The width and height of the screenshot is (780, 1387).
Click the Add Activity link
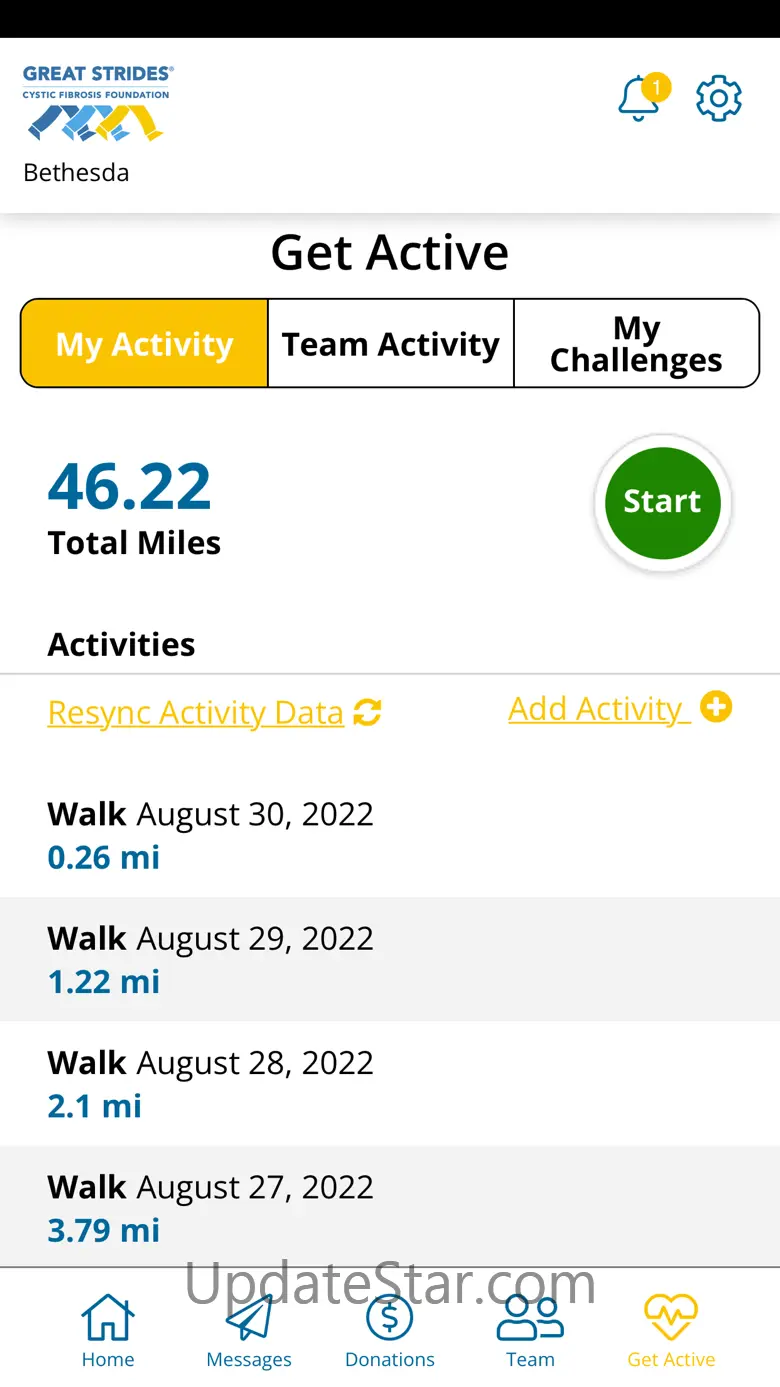pos(599,708)
